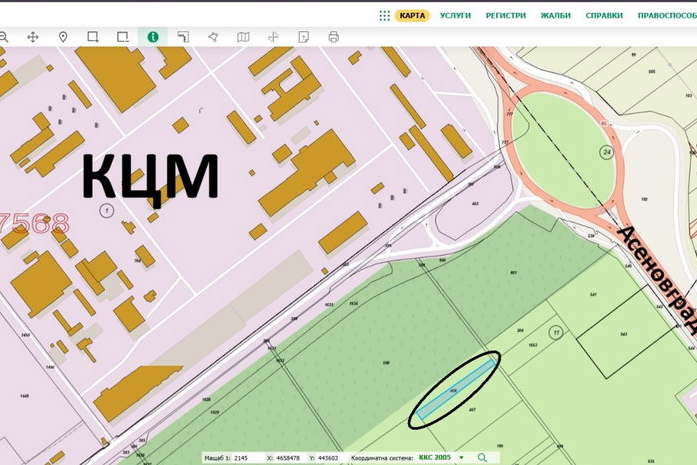Click the X coordinate field 4658478

[288, 458]
